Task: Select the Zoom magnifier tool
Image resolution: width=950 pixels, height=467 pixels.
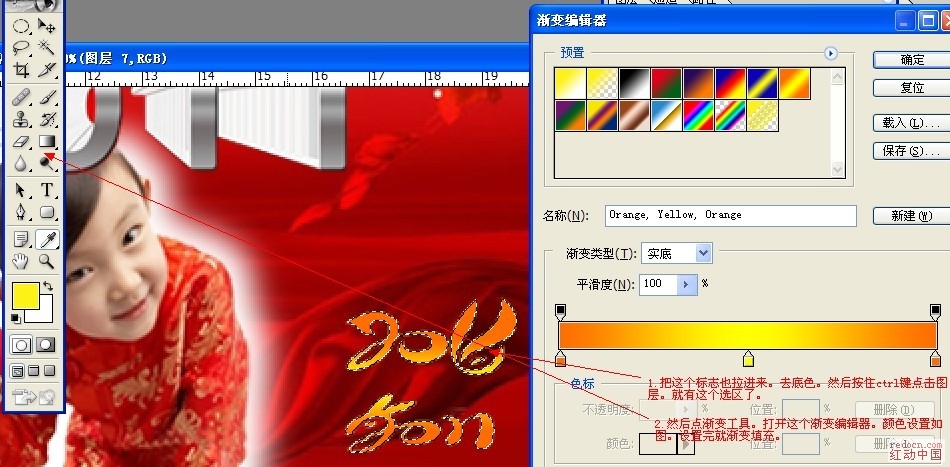Action: [46, 261]
